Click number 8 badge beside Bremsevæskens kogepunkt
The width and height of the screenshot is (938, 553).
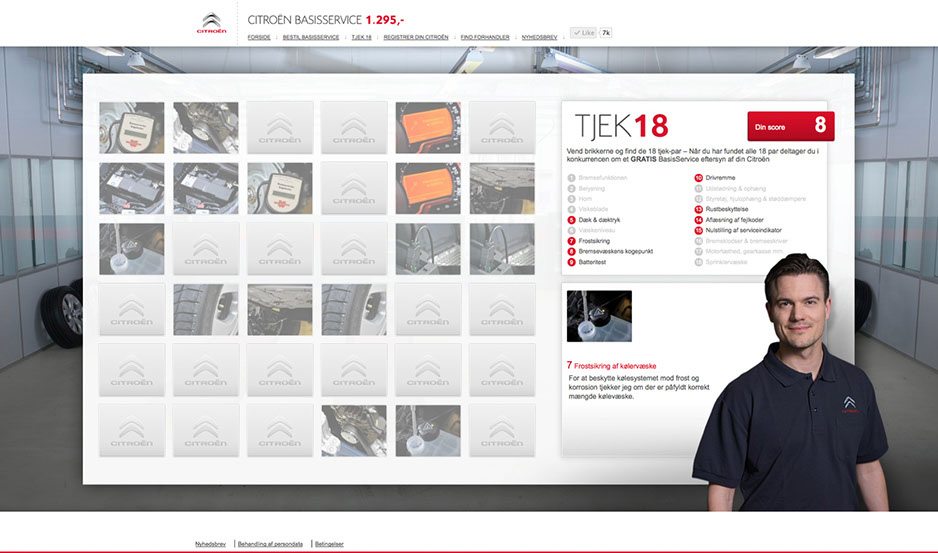tap(571, 251)
